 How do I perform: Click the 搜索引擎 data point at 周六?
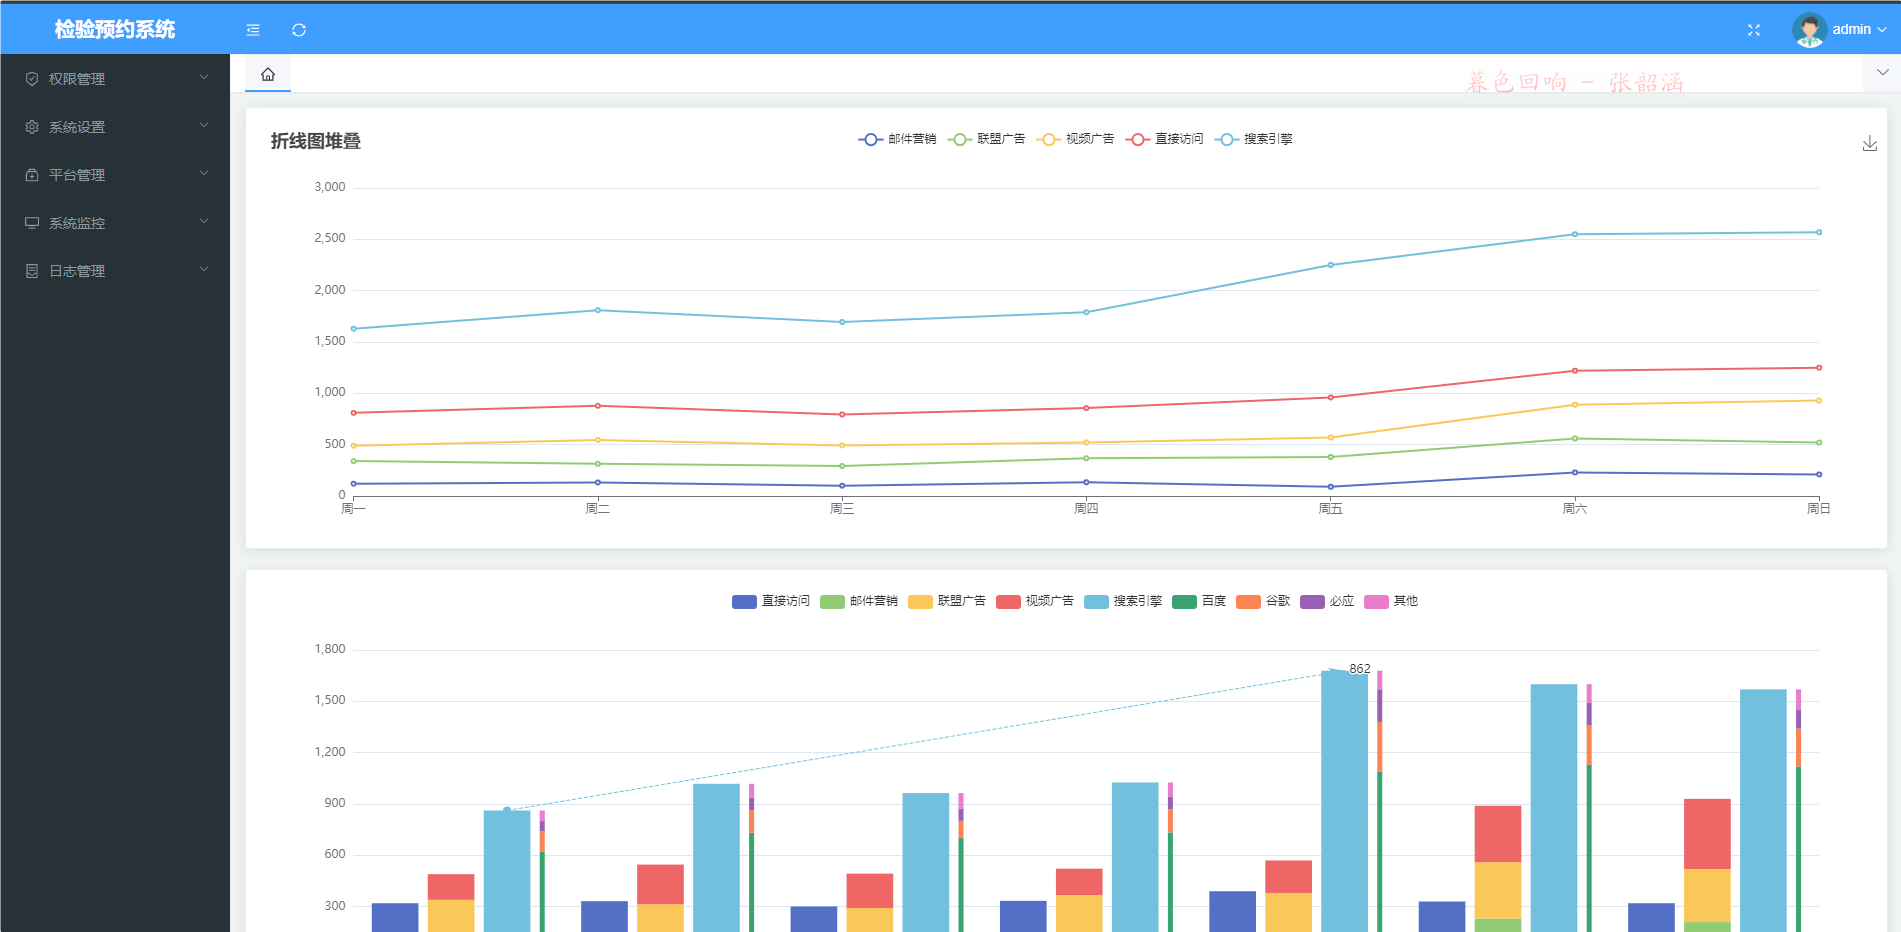click(1575, 234)
